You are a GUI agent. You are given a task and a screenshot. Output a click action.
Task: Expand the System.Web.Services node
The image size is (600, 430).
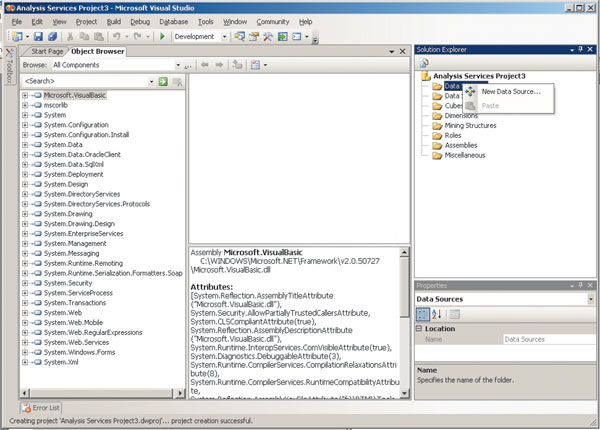[25, 342]
